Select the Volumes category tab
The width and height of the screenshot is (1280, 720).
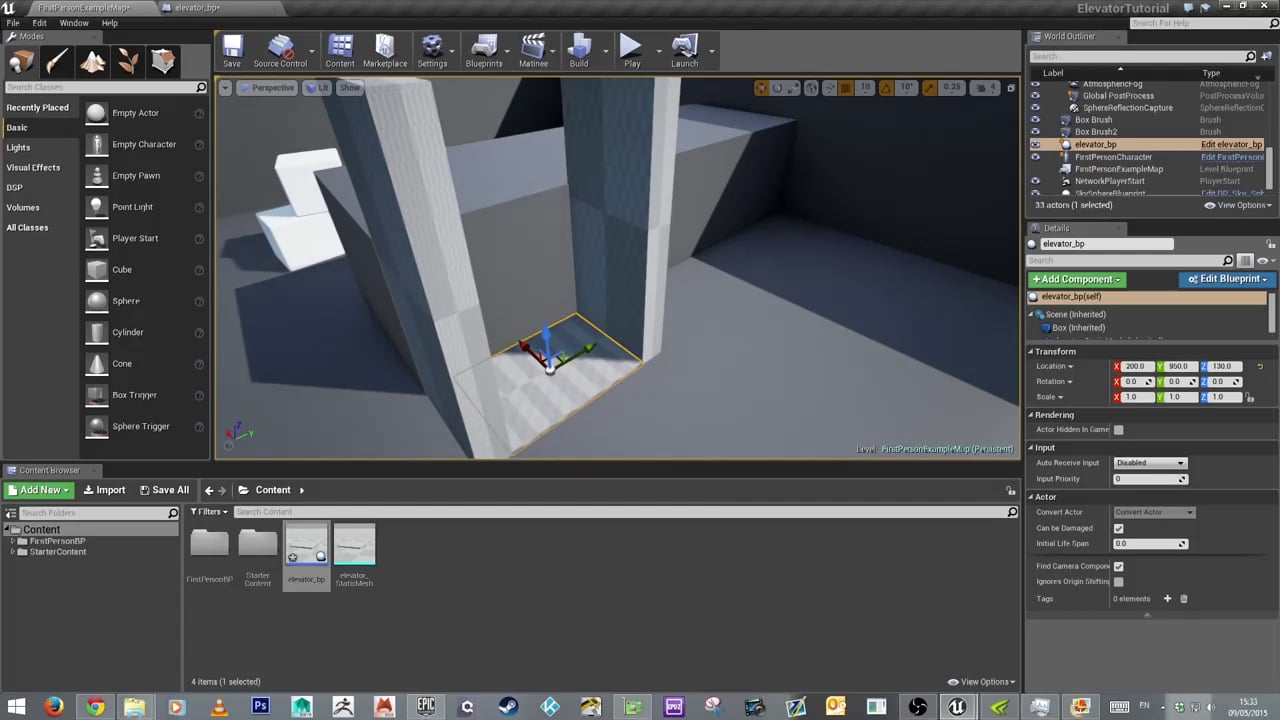[x=23, y=207]
